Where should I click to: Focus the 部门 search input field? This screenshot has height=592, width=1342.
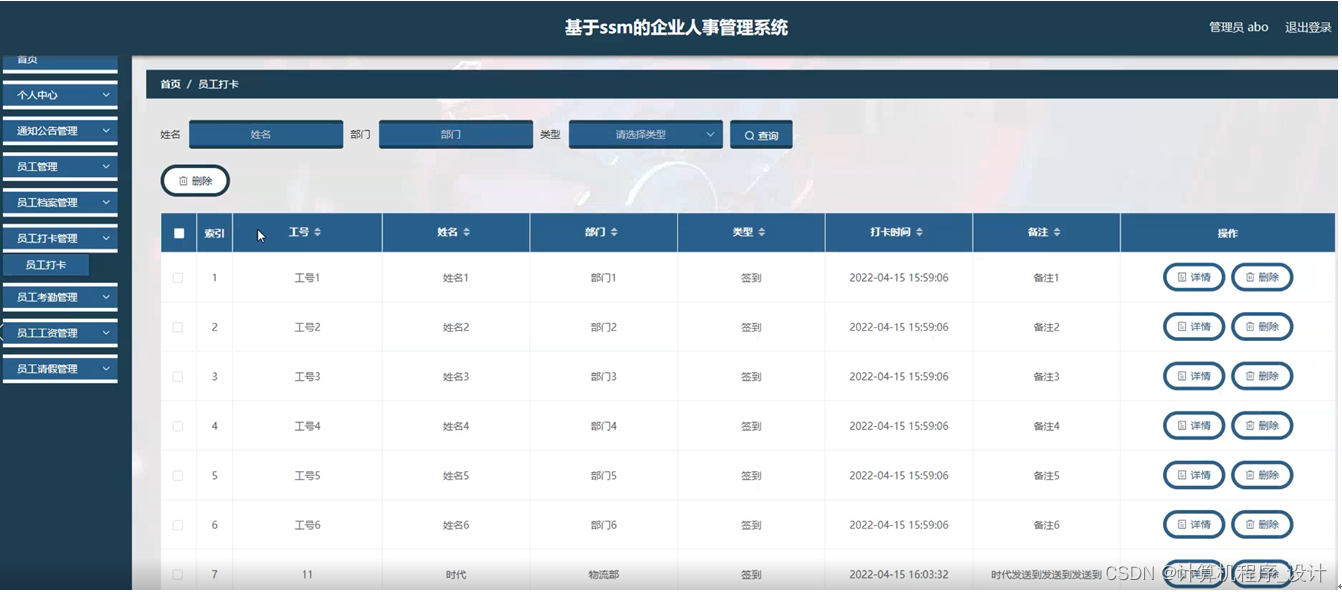point(456,134)
